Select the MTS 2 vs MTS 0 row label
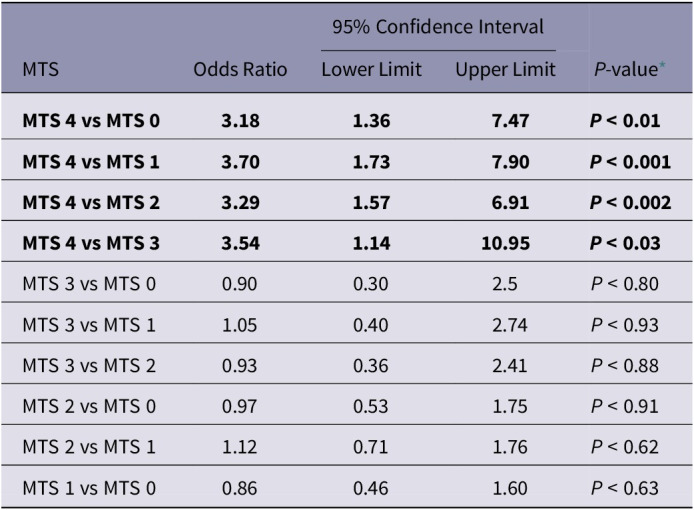694x510 pixels. click(89, 407)
